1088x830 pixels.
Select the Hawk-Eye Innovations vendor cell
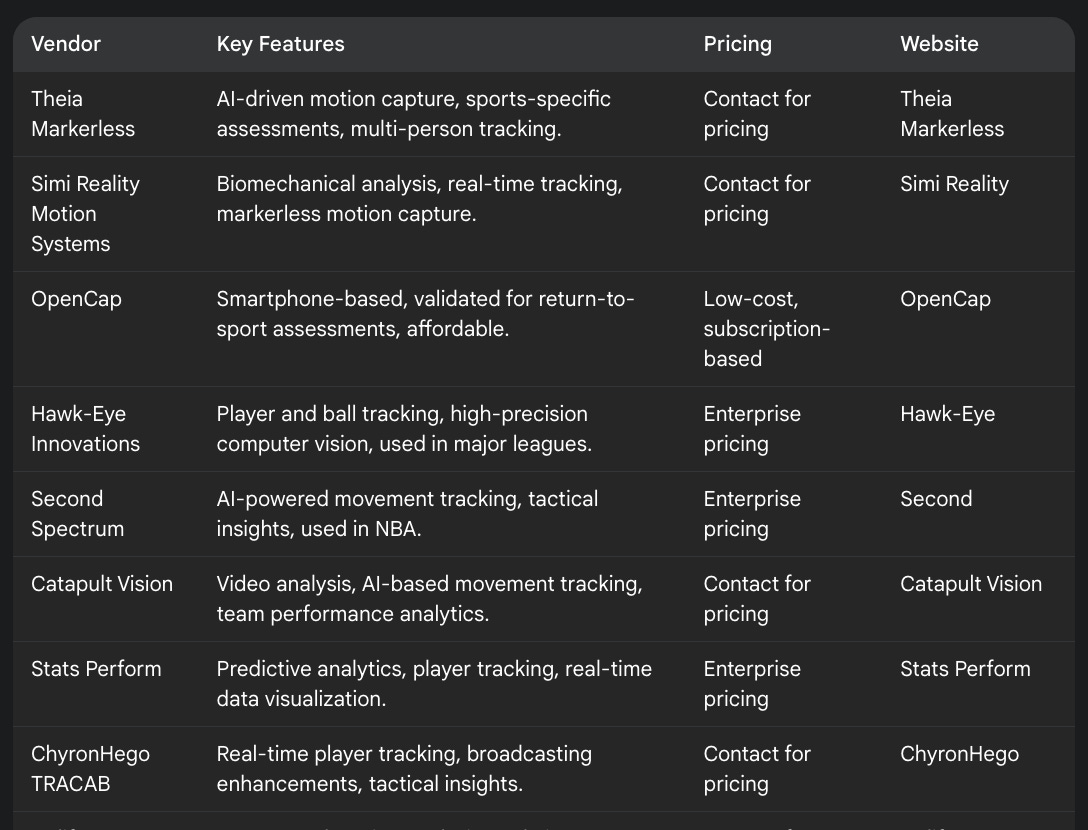click(x=85, y=429)
